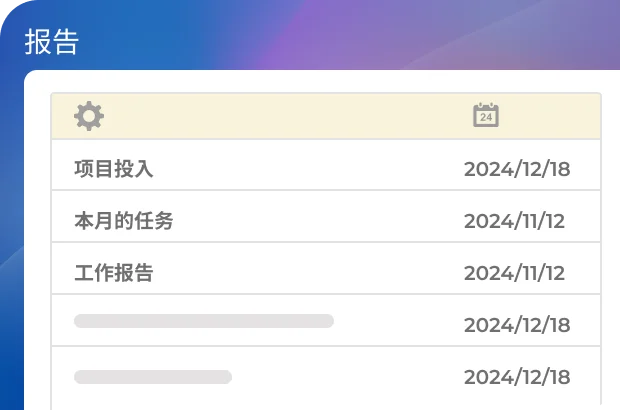The image size is (620, 410).
Task: Select blank space in the 项目投入 row
Action: (308, 165)
